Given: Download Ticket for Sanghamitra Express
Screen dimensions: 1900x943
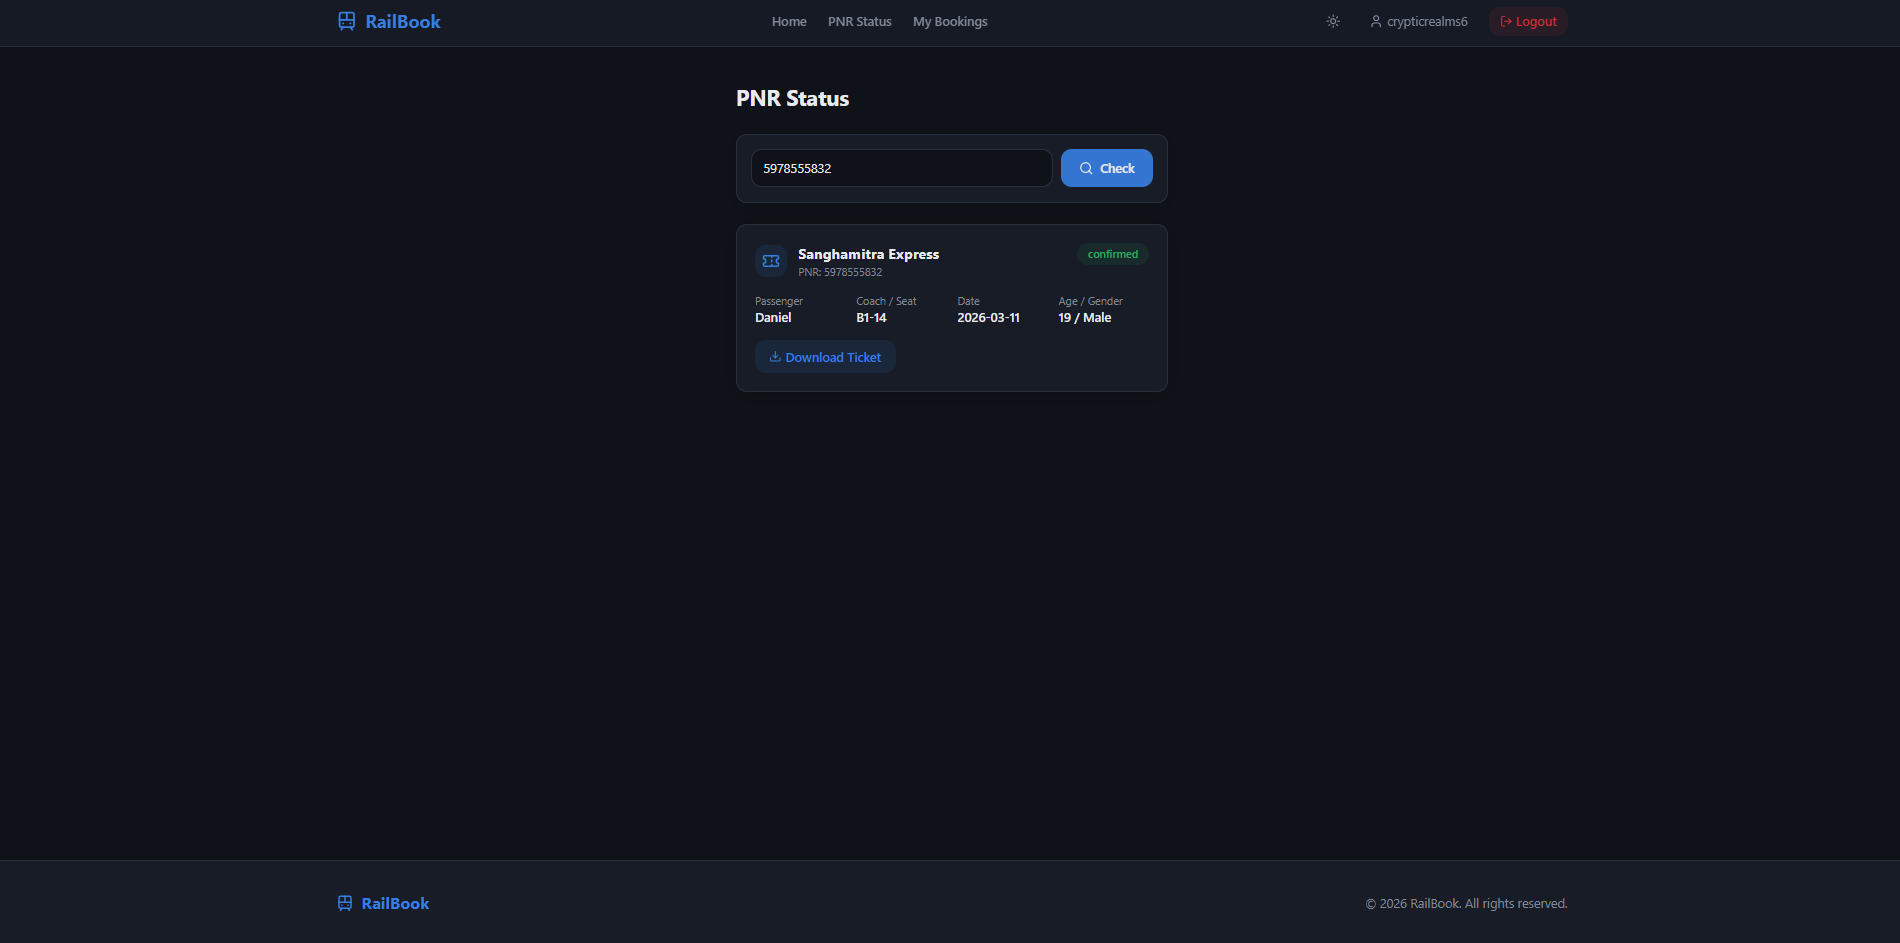Looking at the screenshot, I should pos(825,357).
